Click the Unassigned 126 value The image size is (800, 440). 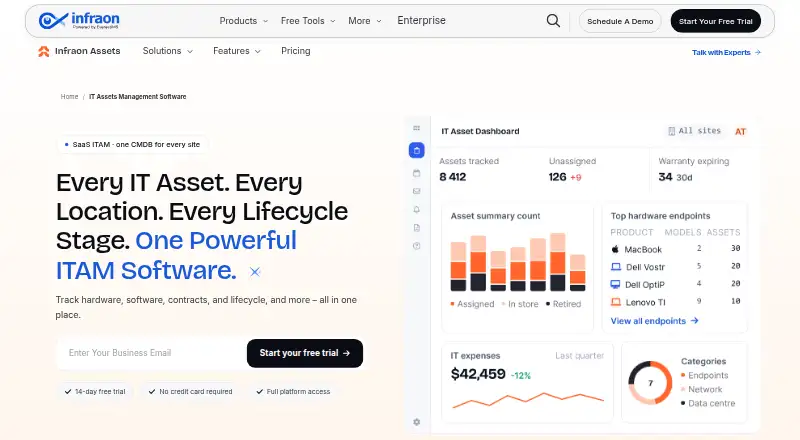[x=557, y=177]
